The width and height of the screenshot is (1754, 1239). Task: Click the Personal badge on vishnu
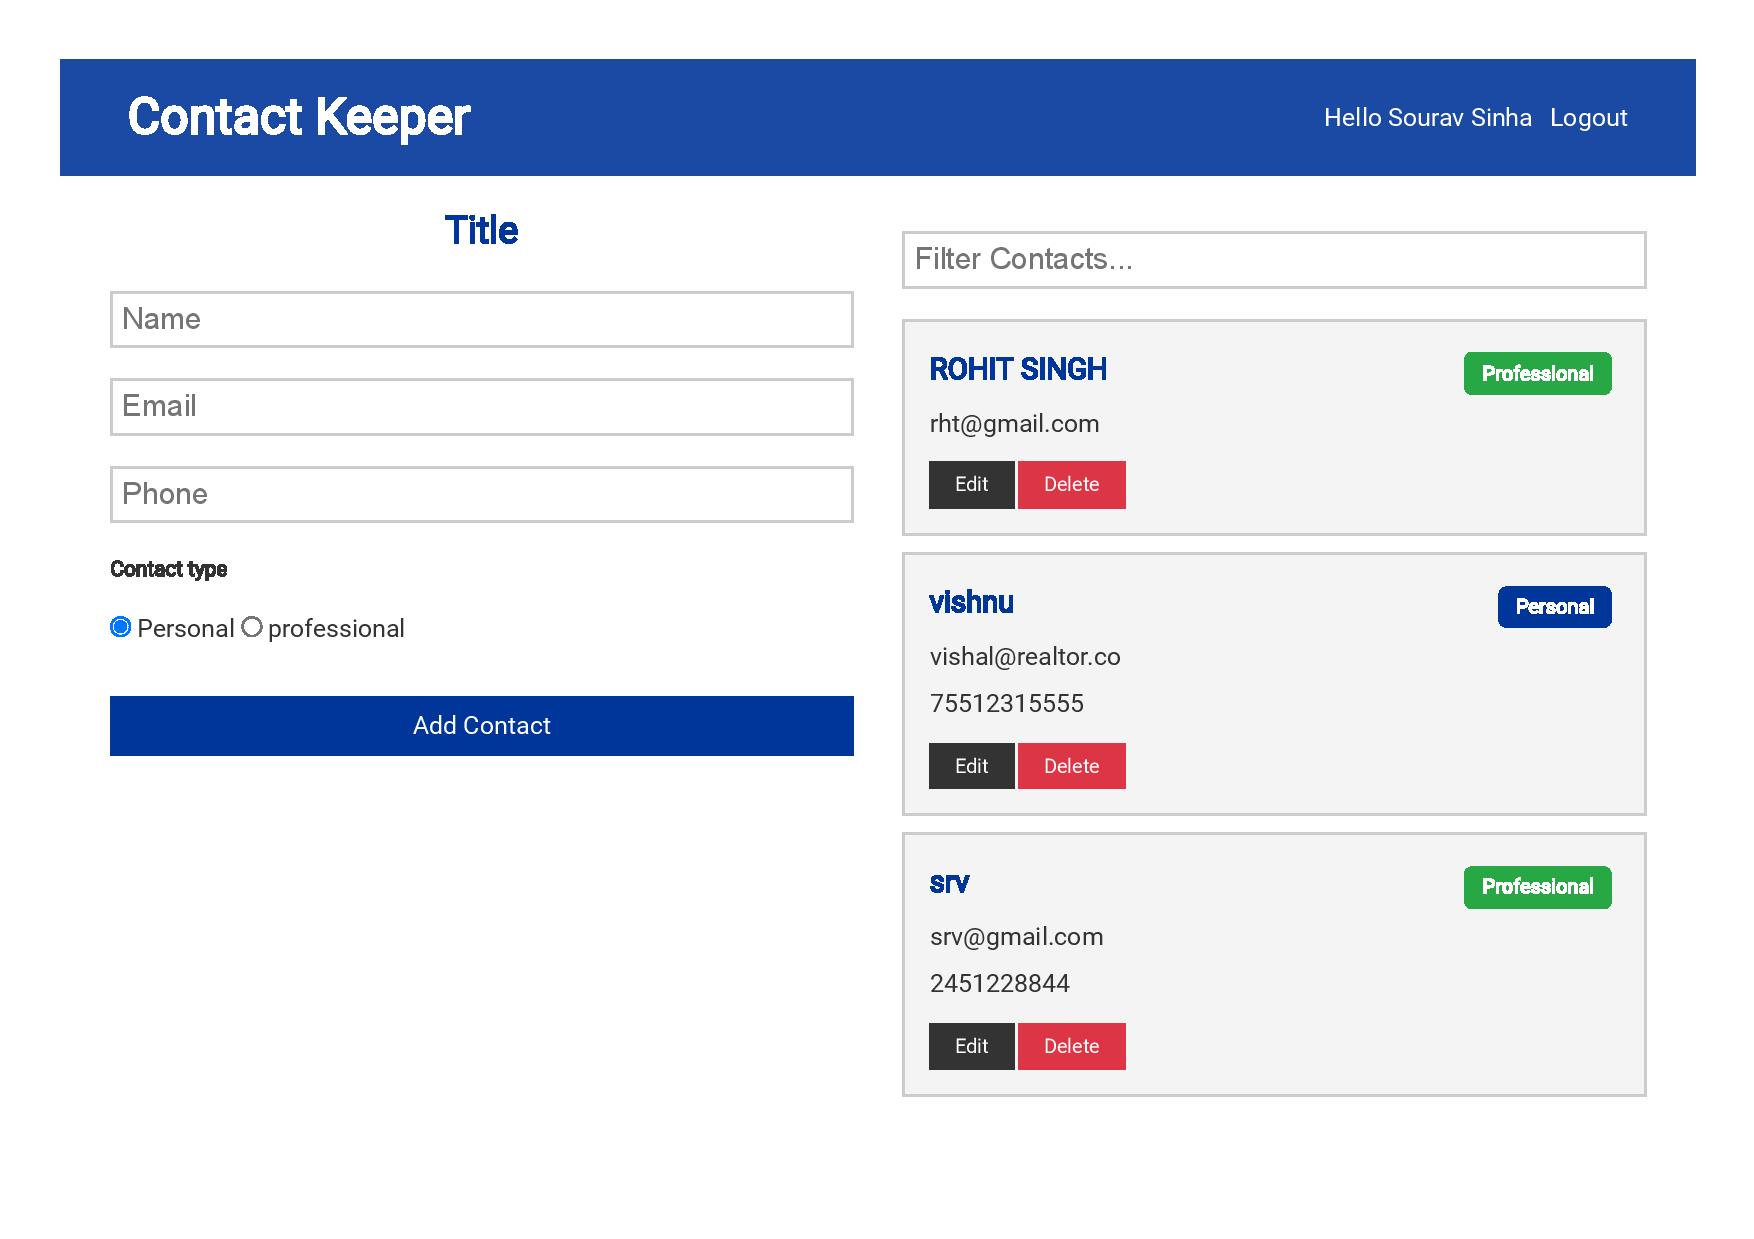coord(1555,607)
